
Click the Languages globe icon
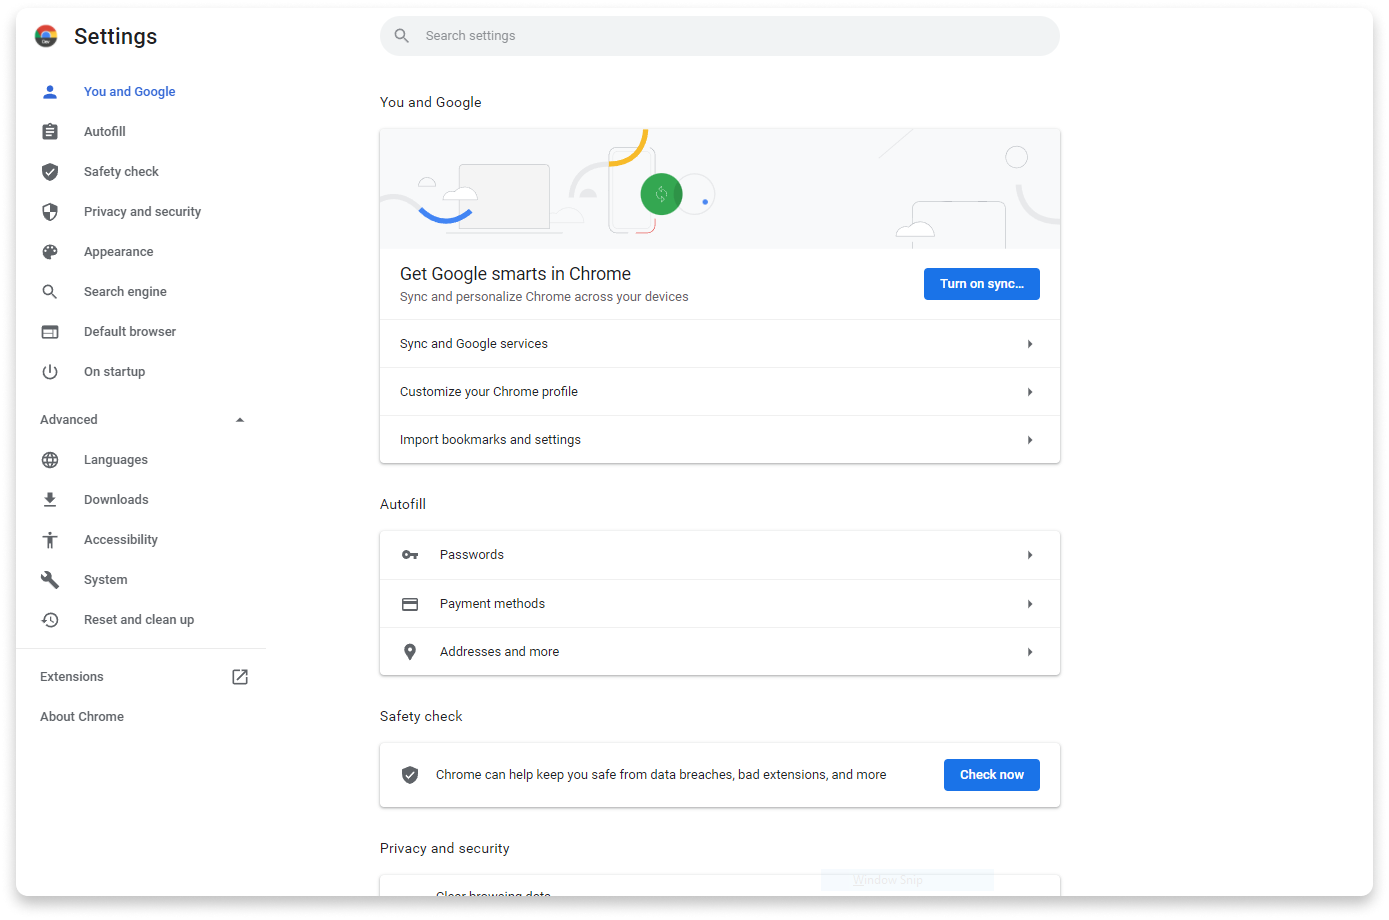tap(50, 460)
